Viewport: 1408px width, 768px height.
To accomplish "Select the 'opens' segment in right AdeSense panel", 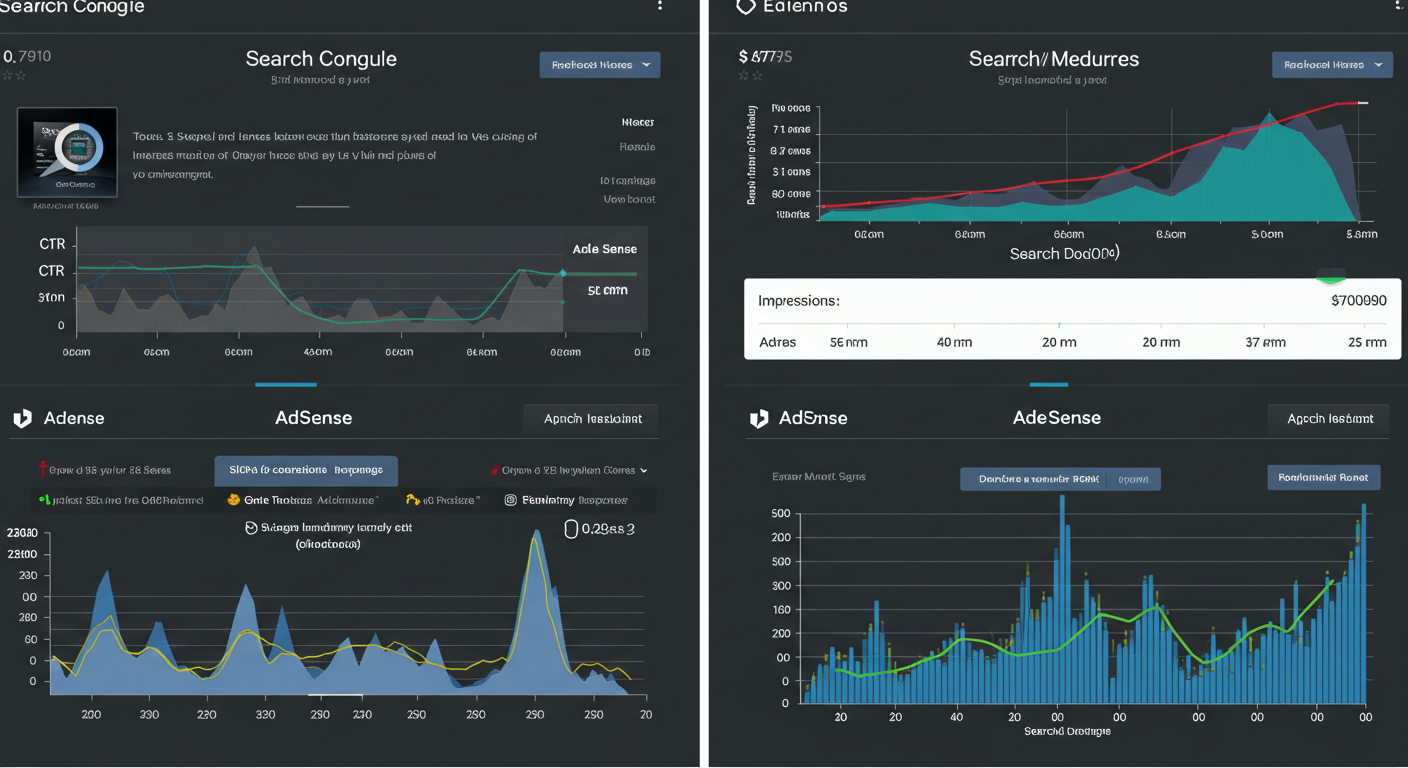I will [x=1135, y=479].
